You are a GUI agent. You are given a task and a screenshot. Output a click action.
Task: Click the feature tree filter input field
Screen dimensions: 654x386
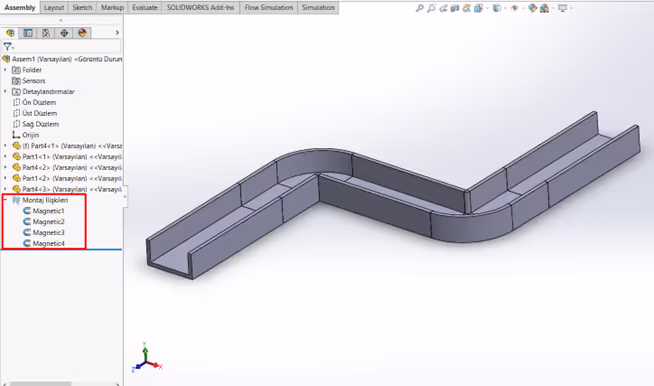(x=67, y=46)
